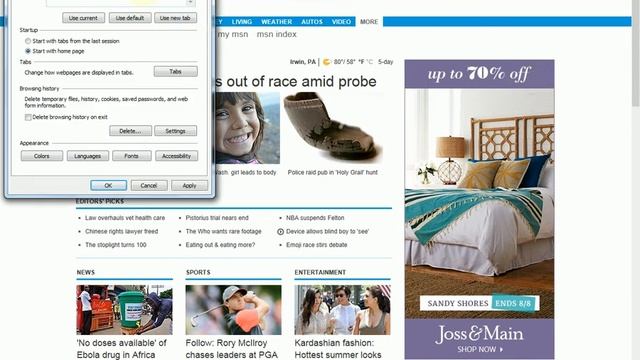
Task: Open Eating out & eating more? link
Action: (x=220, y=245)
